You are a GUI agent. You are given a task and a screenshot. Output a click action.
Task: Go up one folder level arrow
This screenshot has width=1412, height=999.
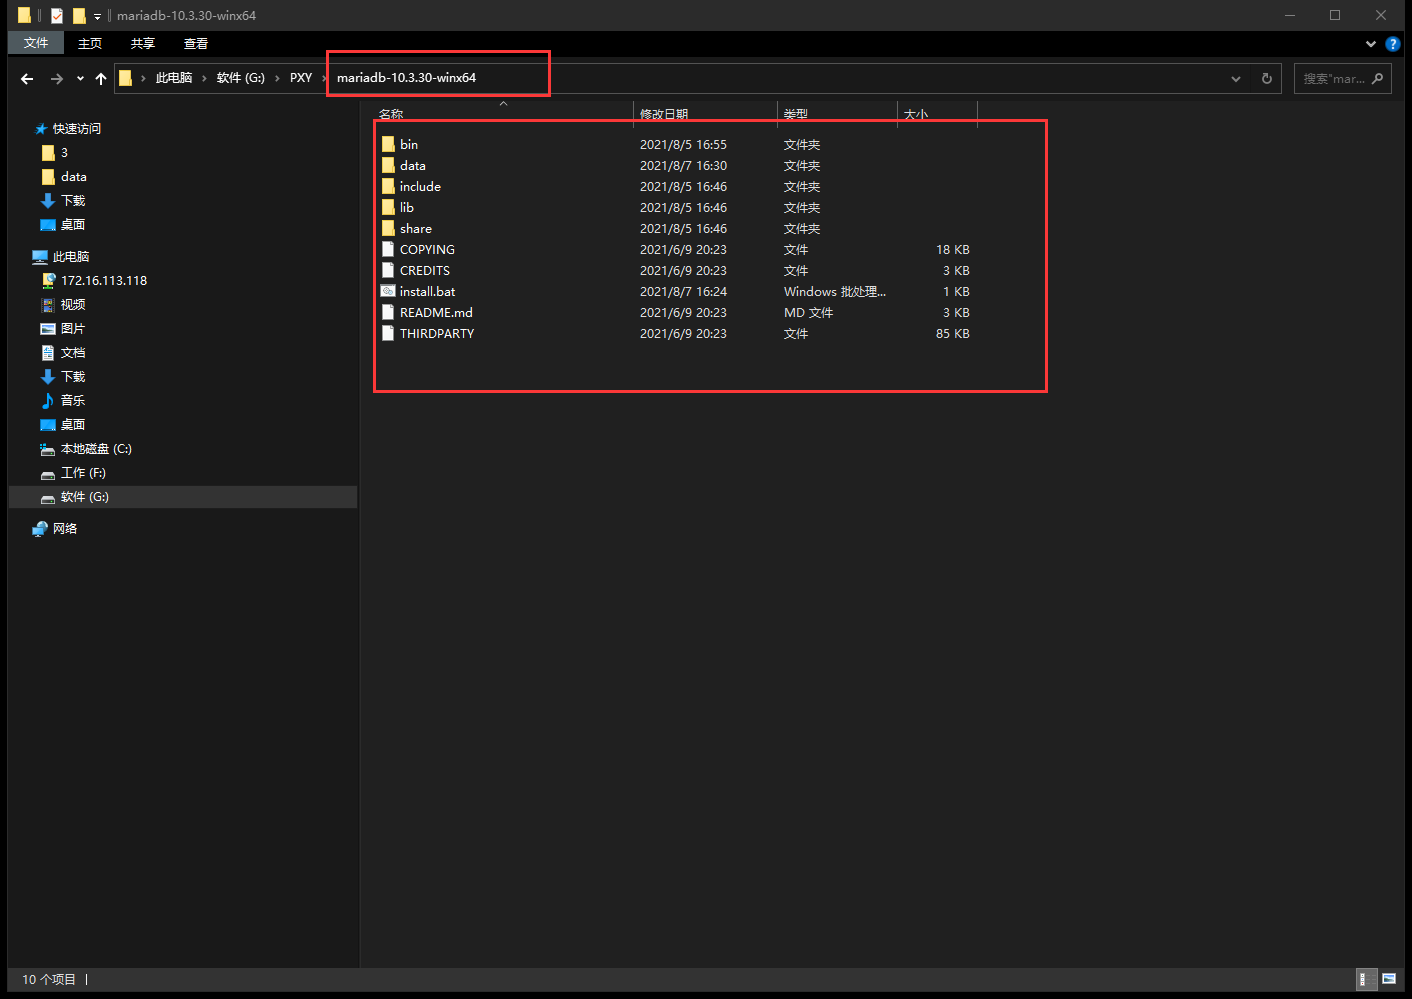[101, 78]
